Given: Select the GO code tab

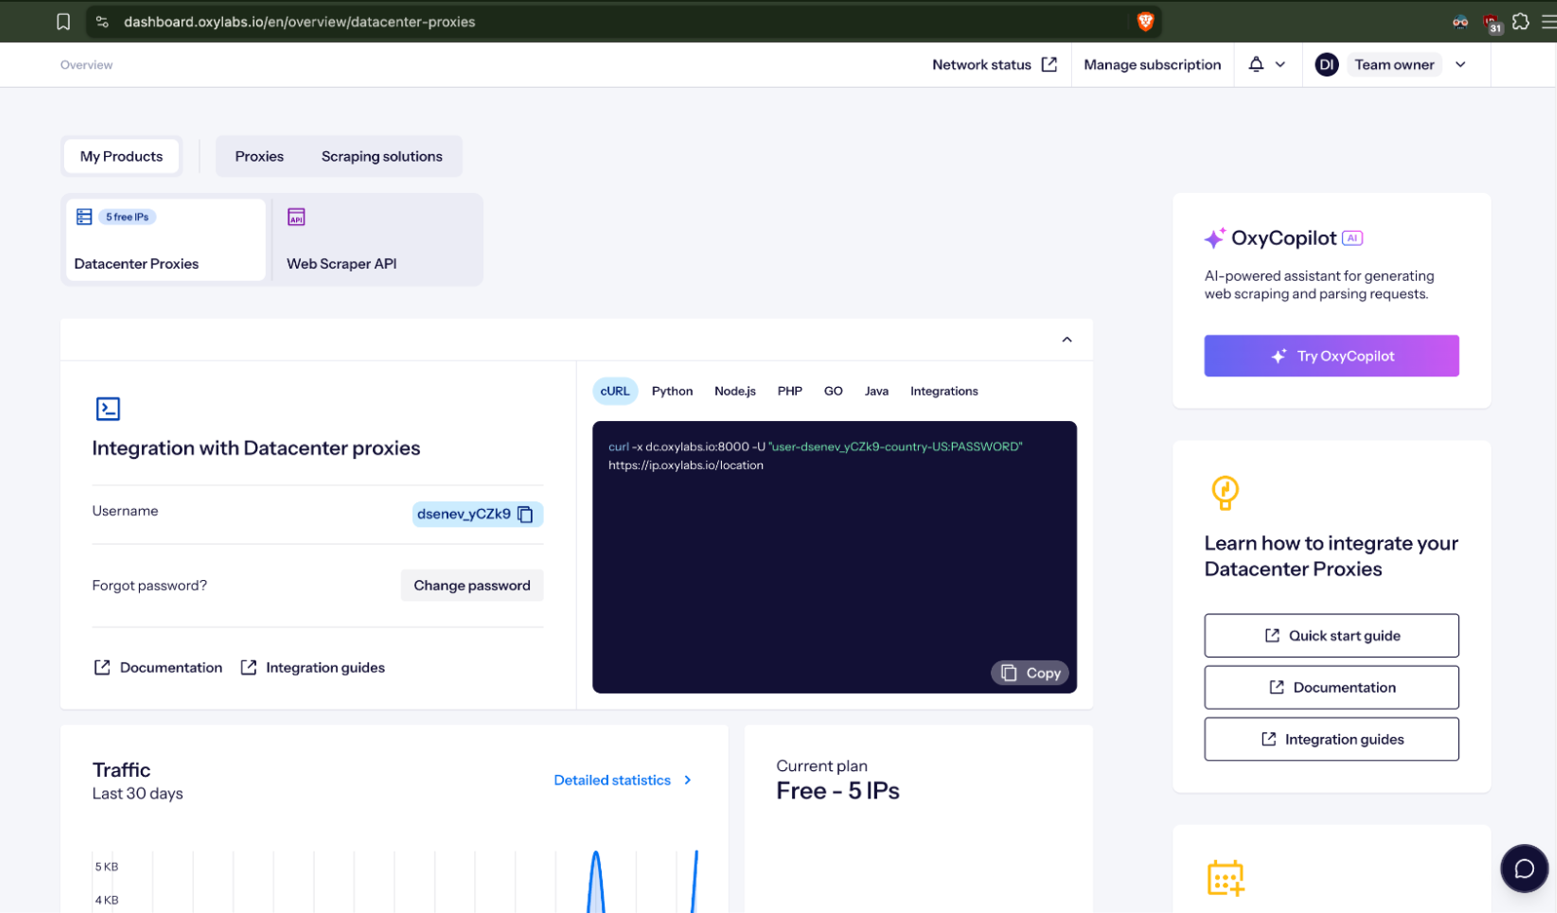Looking at the screenshot, I should pyautogui.click(x=833, y=391).
